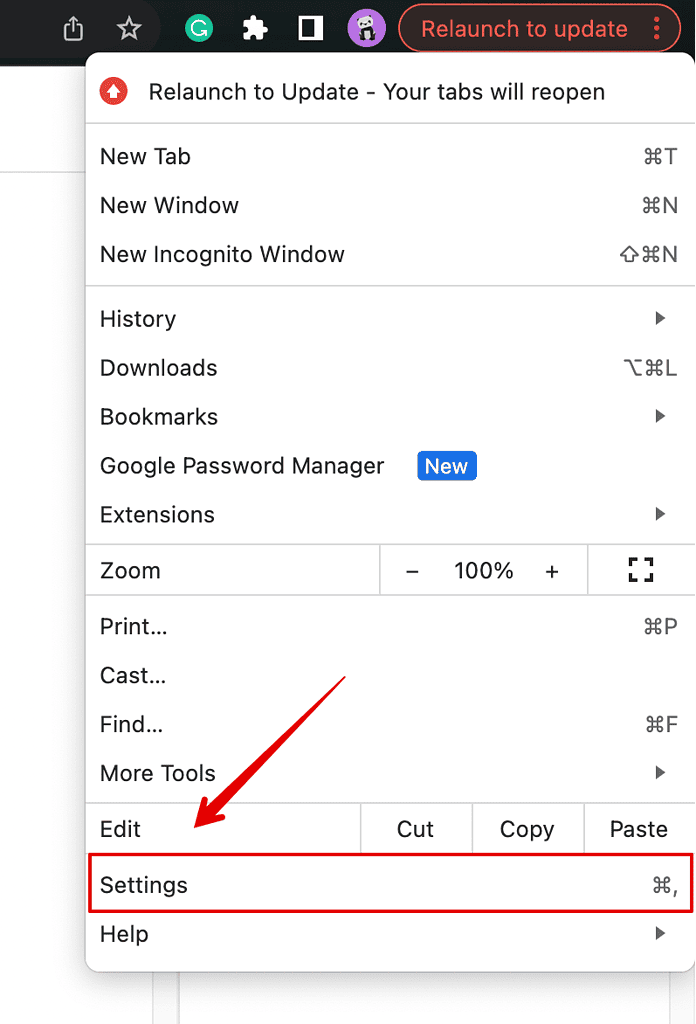The height and width of the screenshot is (1024, 696).
Task: Enter full screen via the fullscreen icon
Action: (x=641, y=570)
